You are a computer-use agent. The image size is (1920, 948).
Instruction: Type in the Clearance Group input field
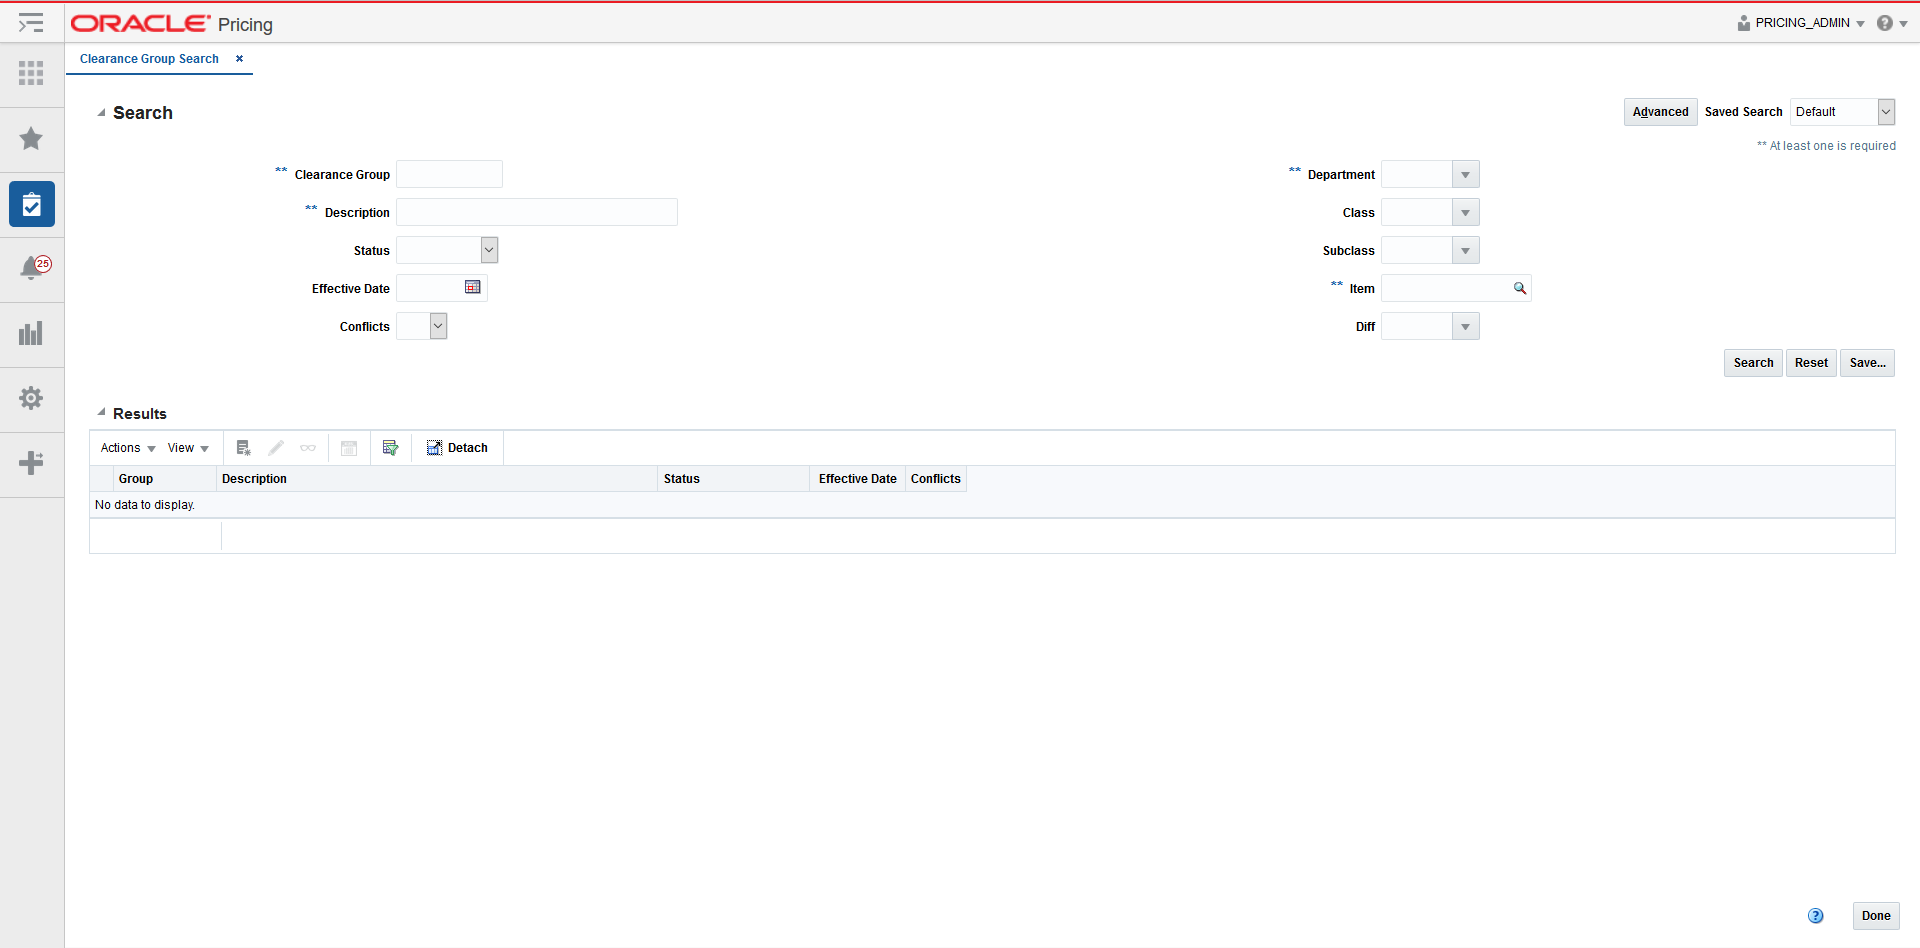pyautogui.click(x=448, y=173)
